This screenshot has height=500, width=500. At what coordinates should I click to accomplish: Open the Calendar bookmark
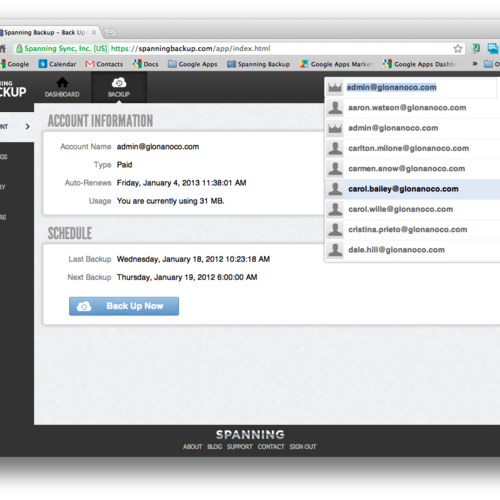coord(57,64)
